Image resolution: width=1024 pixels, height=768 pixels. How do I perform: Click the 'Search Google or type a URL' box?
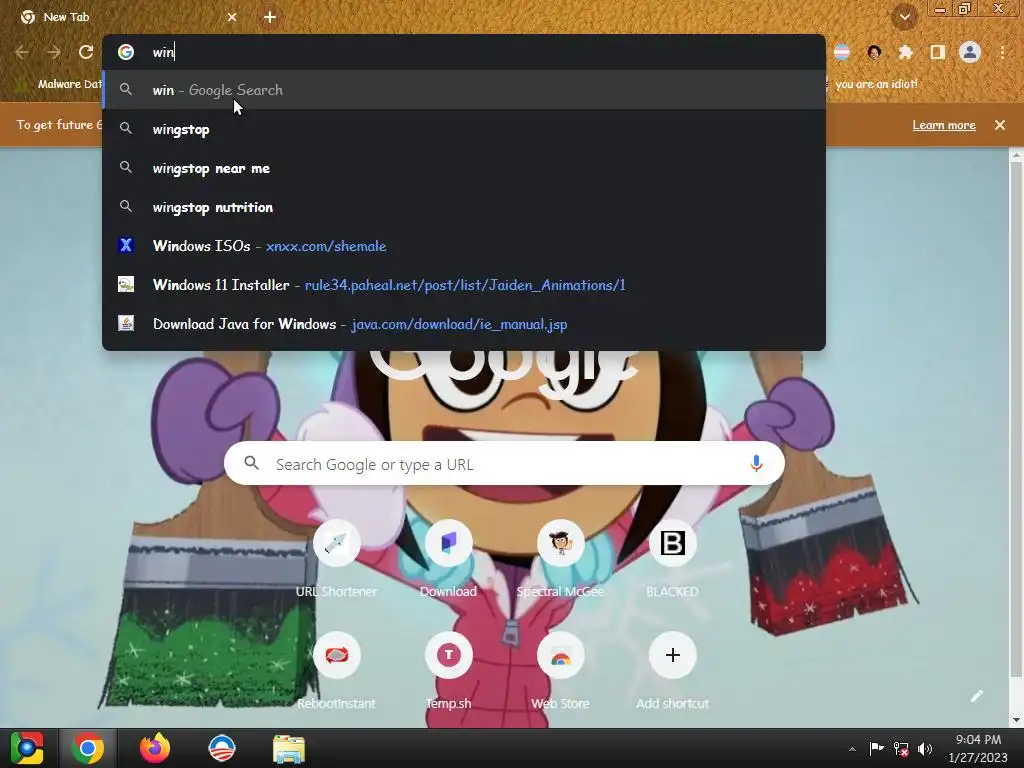tap(504, 464)
